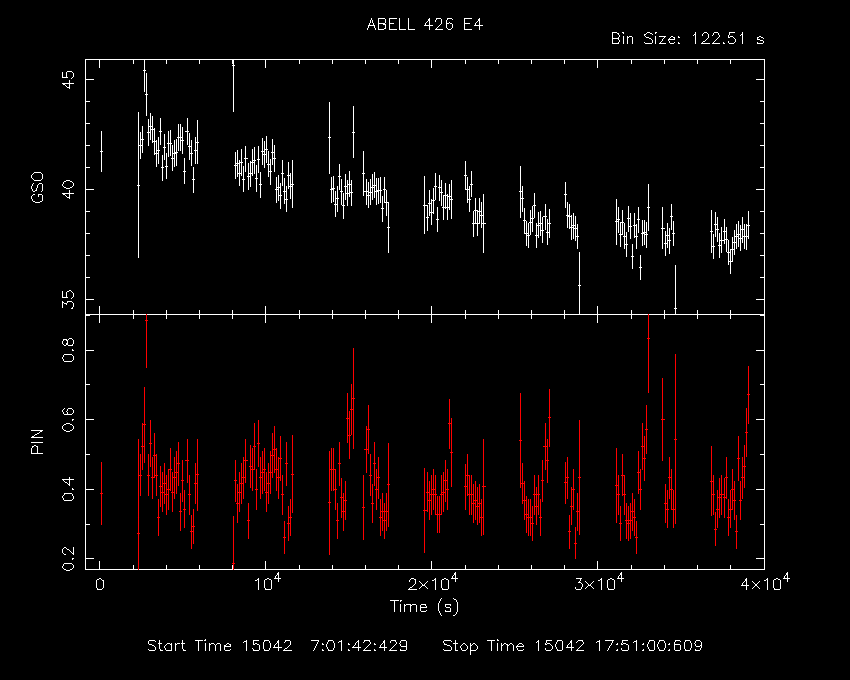The height and width of the screenshot is (680, 850).
Task: Click the Bin Size: 122.51 s label
Action: tap(687, 39)
